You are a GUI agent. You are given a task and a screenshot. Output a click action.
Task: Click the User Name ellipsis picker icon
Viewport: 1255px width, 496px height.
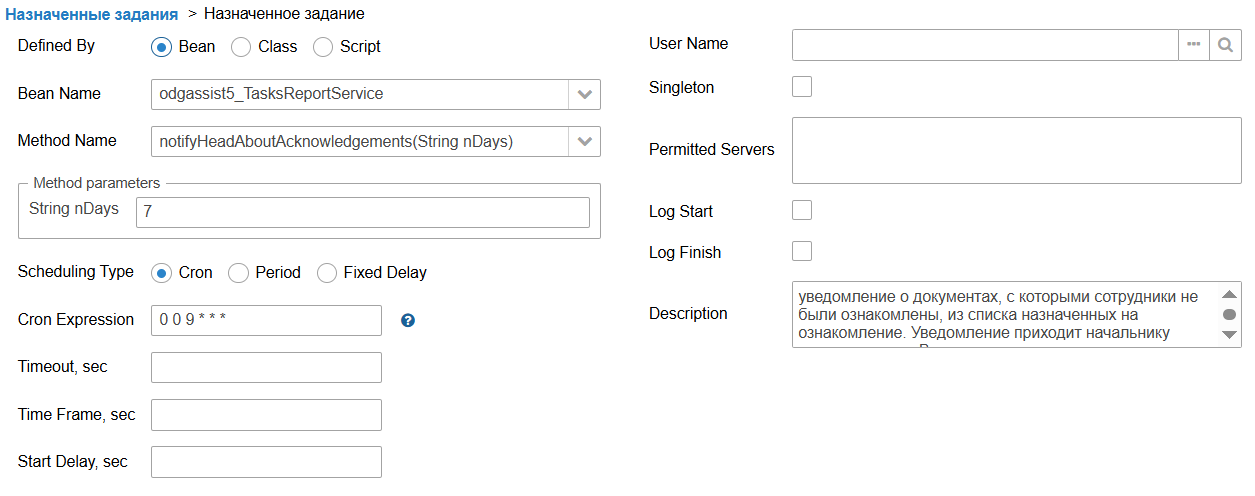(1193, 45)
